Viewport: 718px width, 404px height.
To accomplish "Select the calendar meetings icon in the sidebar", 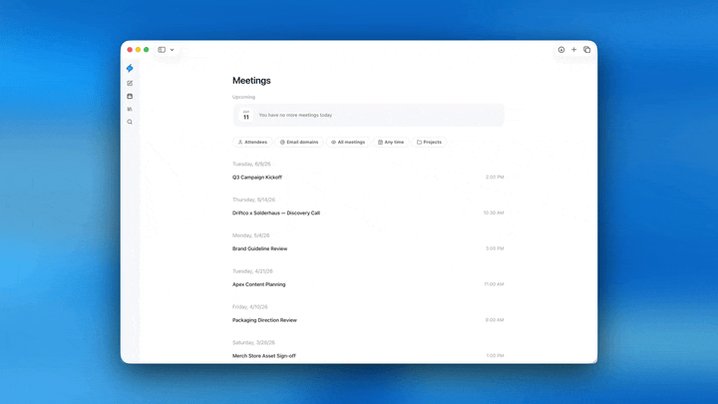I will (130, 96).
